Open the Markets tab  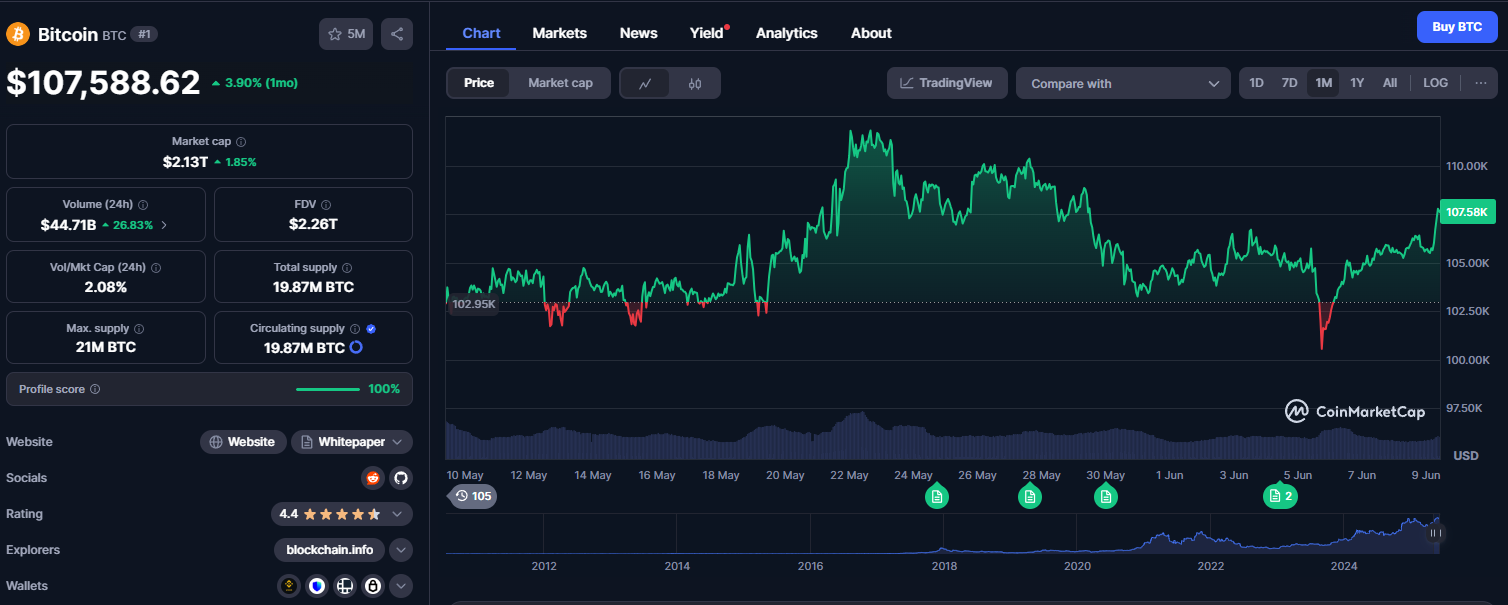[x=560, y=33]
